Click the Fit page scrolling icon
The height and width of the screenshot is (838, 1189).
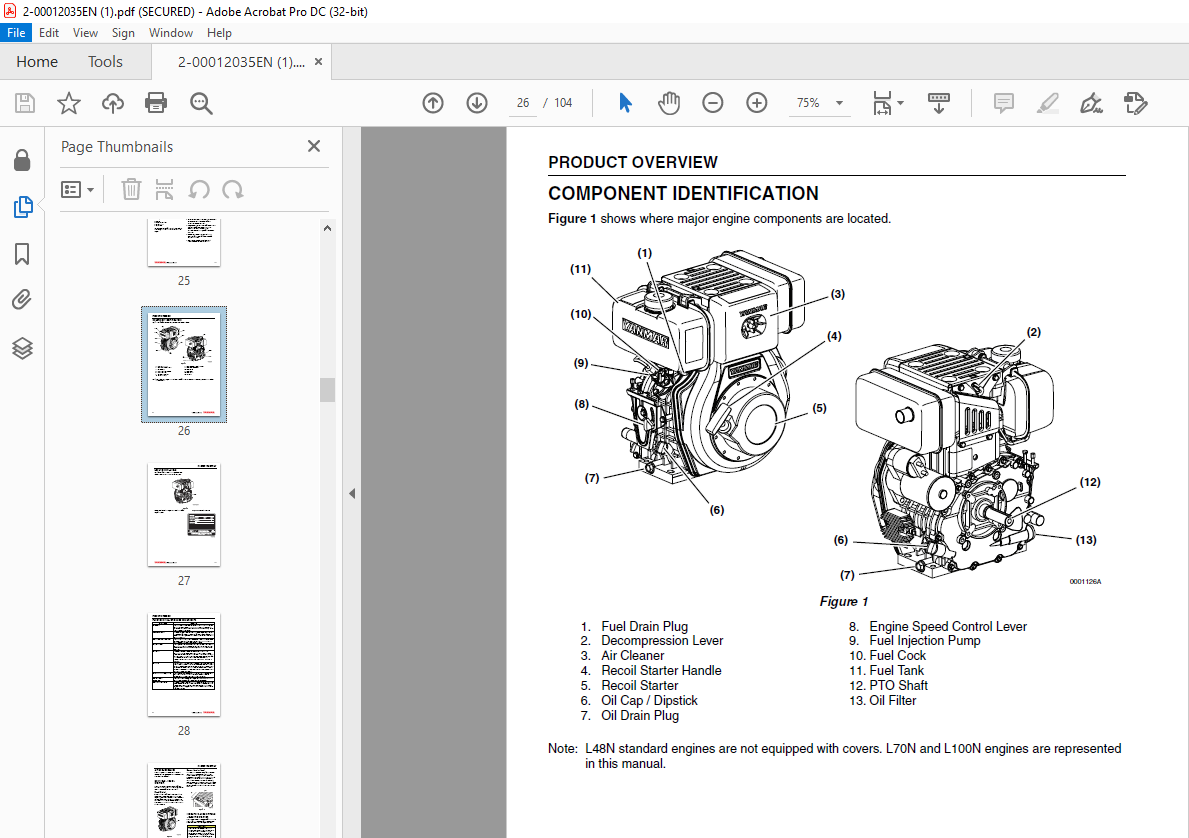882,103
